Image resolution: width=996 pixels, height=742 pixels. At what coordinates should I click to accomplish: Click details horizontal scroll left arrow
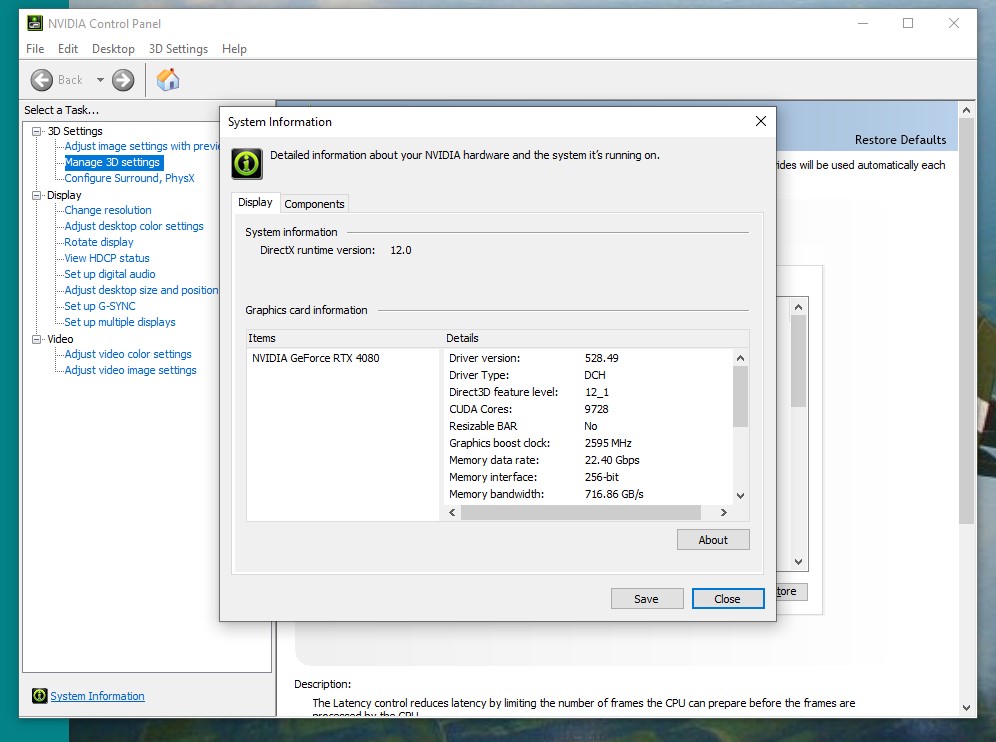tap(452, 513)
